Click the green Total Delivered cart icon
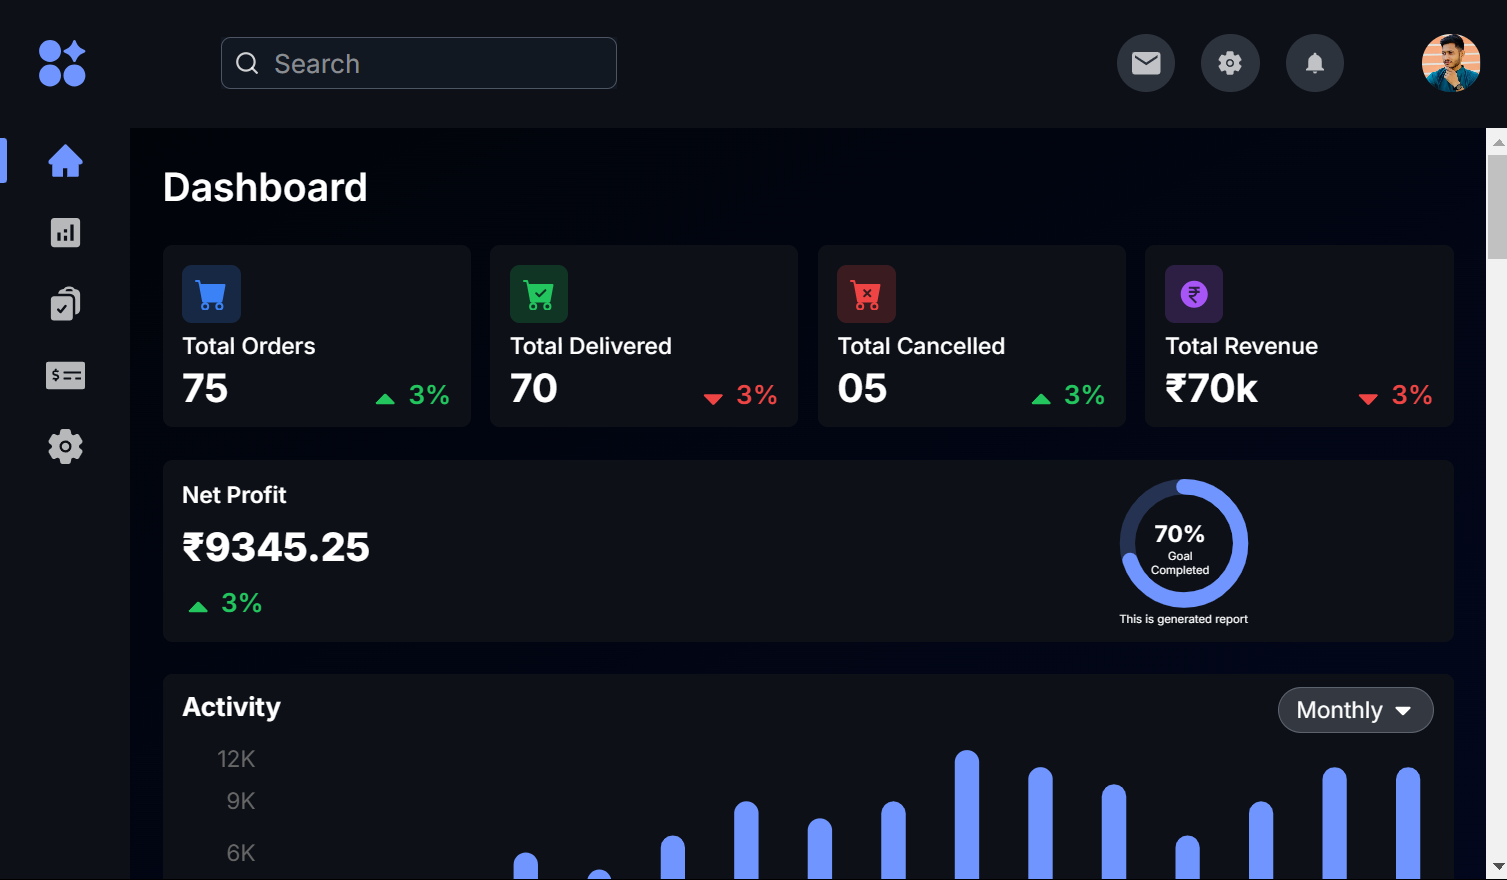 [538, 294]
